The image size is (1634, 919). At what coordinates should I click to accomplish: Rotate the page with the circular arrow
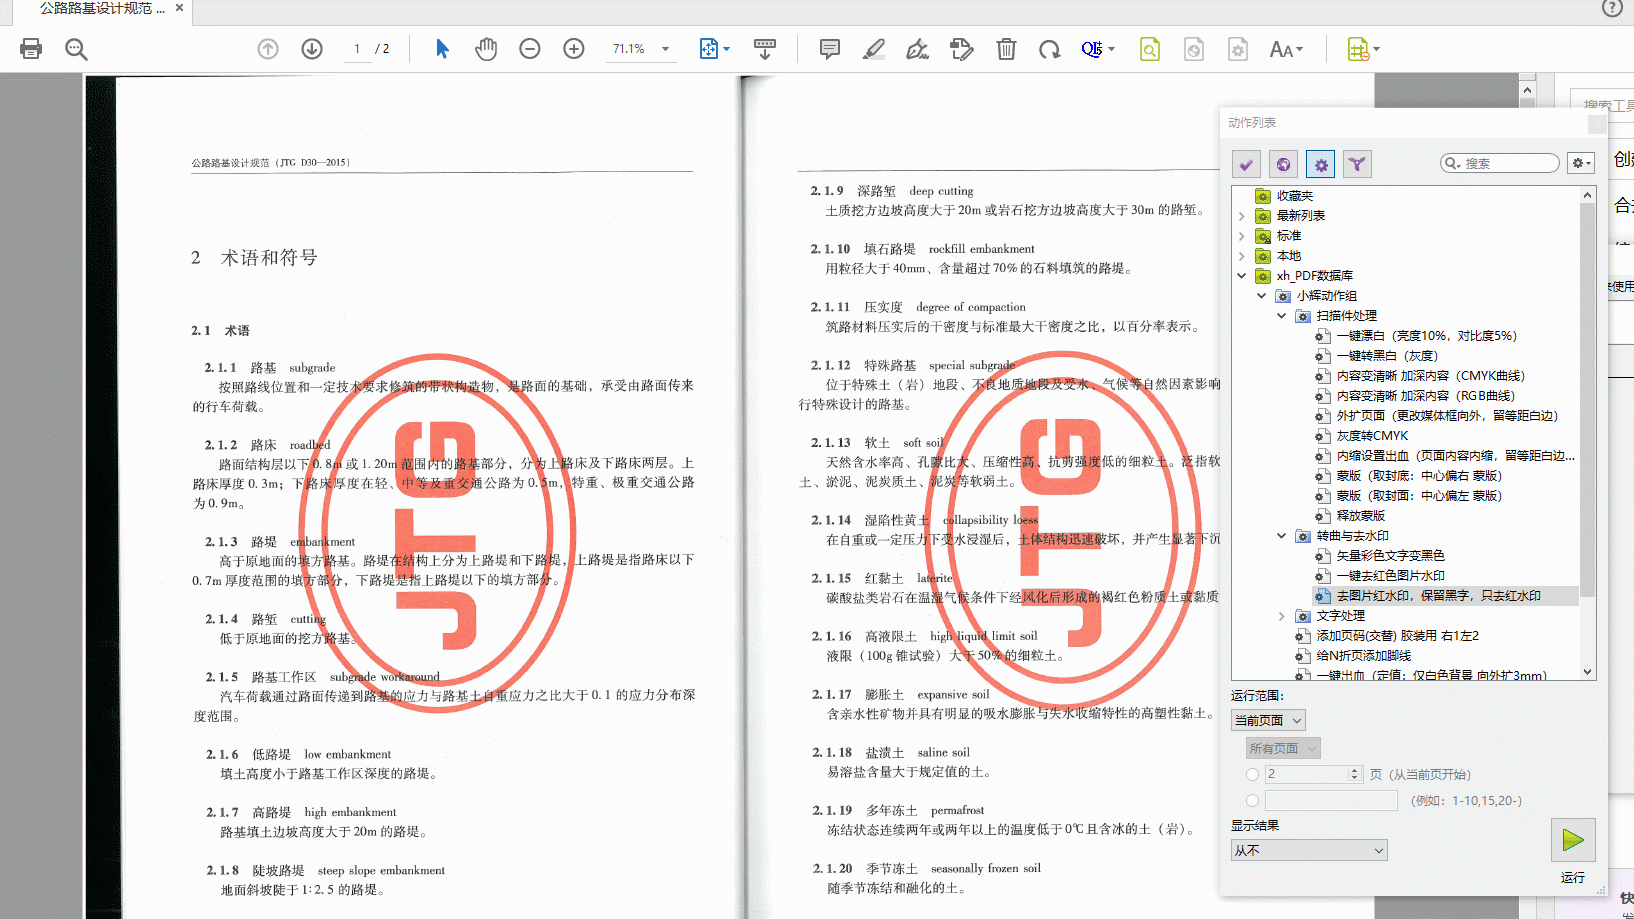(1049, 48)
